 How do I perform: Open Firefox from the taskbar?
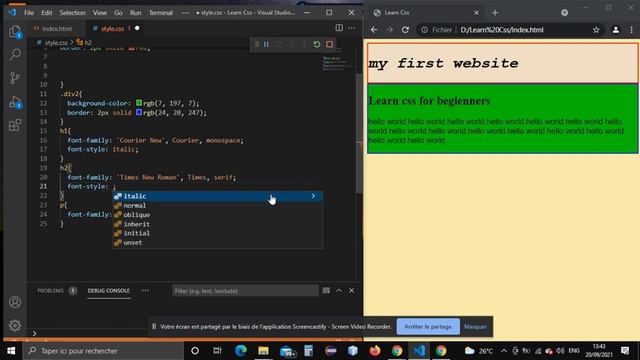(x=374, y=351)
